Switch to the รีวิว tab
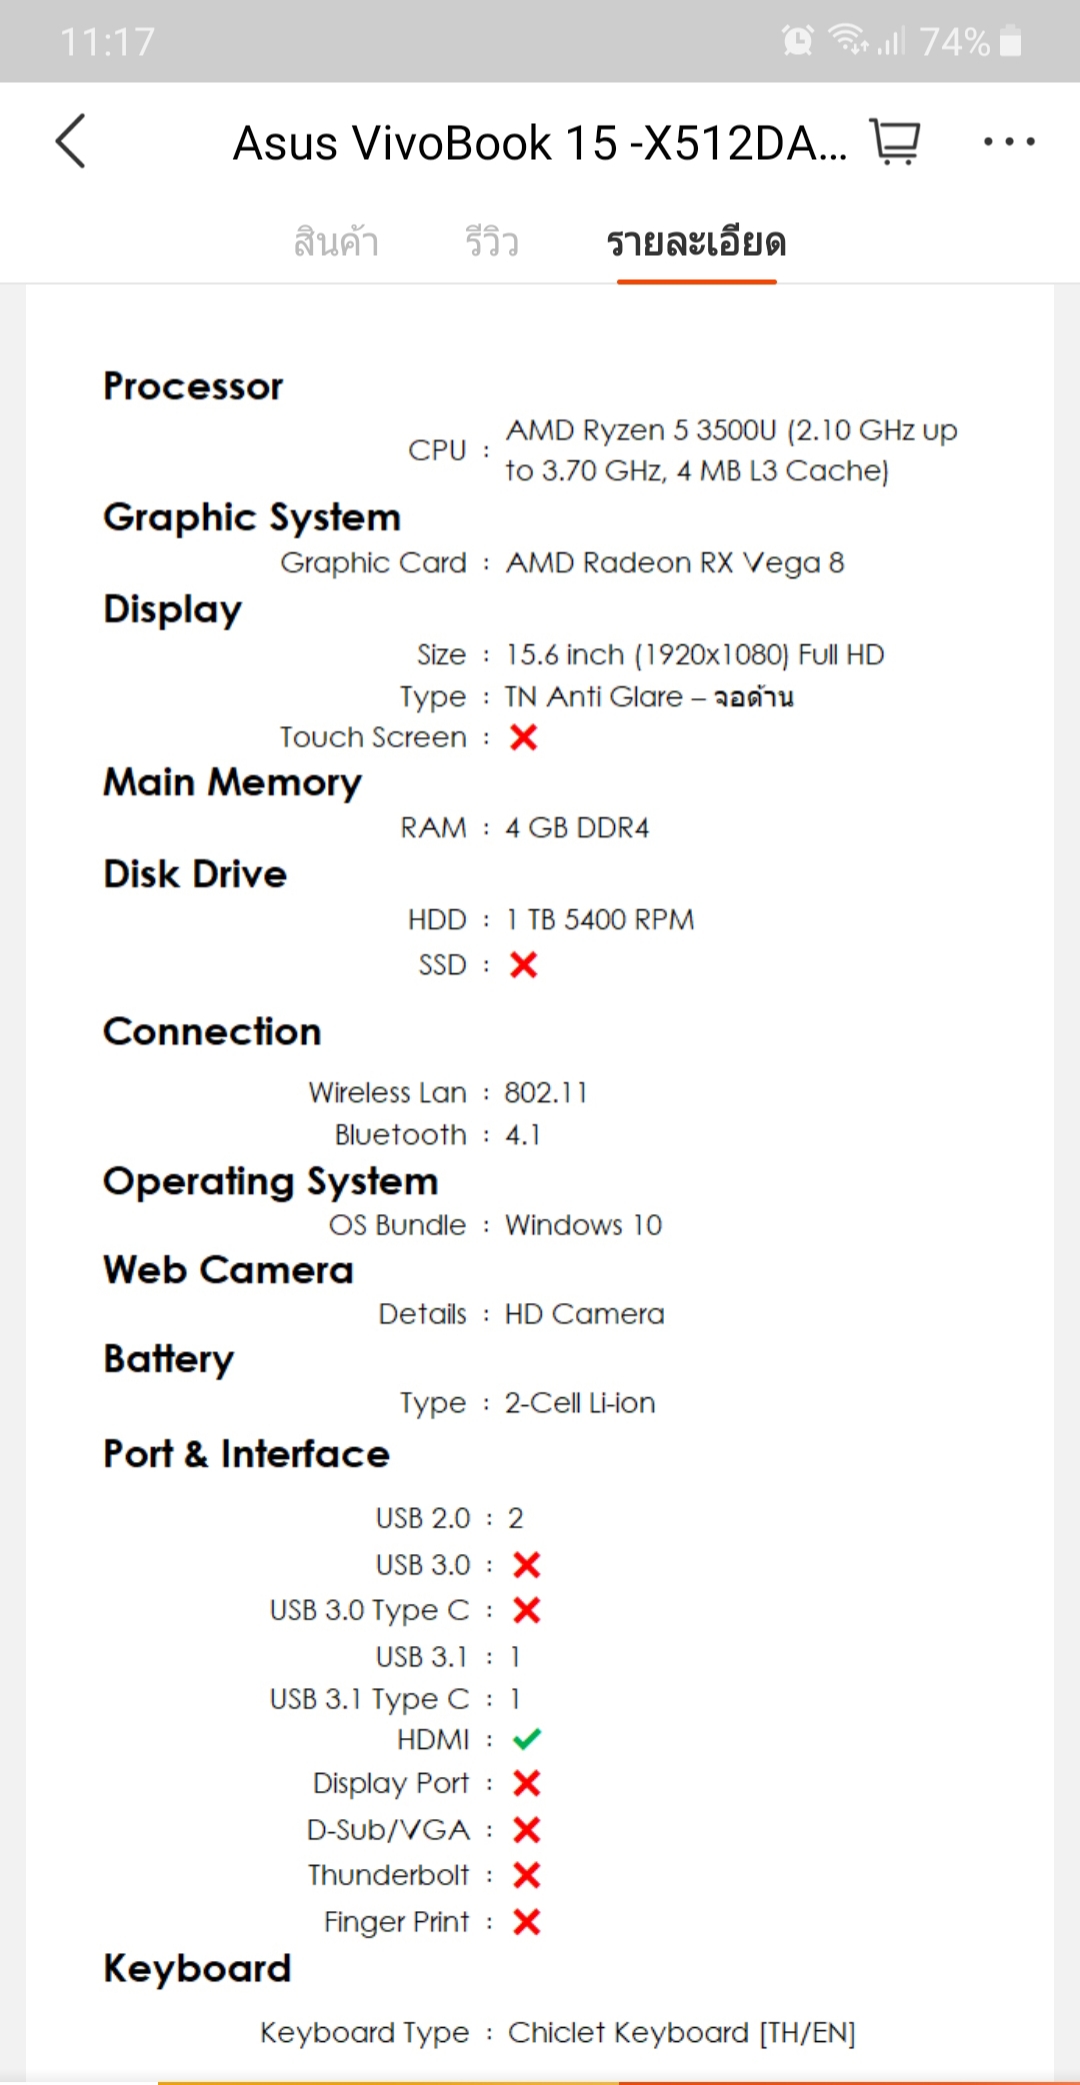Viewport: 1080px width, 2085px height. click(x=491, y=242)
